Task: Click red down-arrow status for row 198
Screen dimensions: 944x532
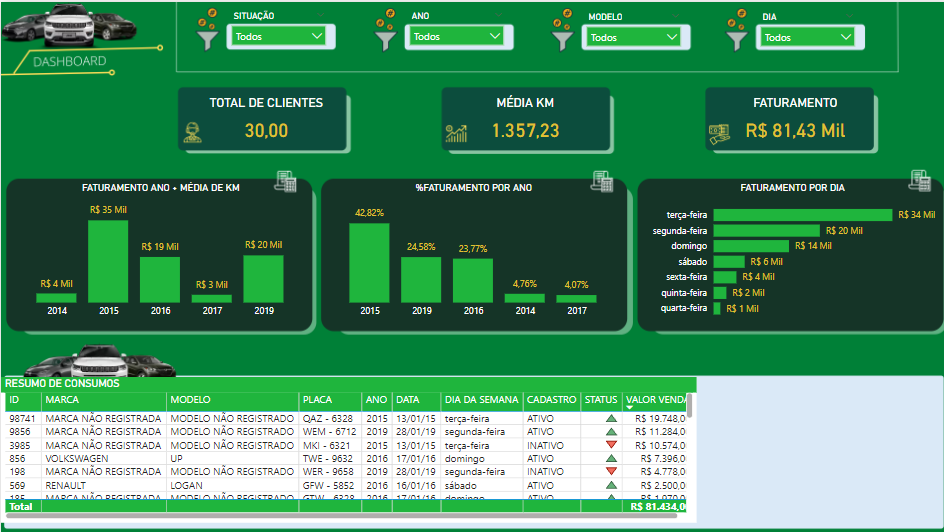Action: pyautogui.click(x=611, y=471)
